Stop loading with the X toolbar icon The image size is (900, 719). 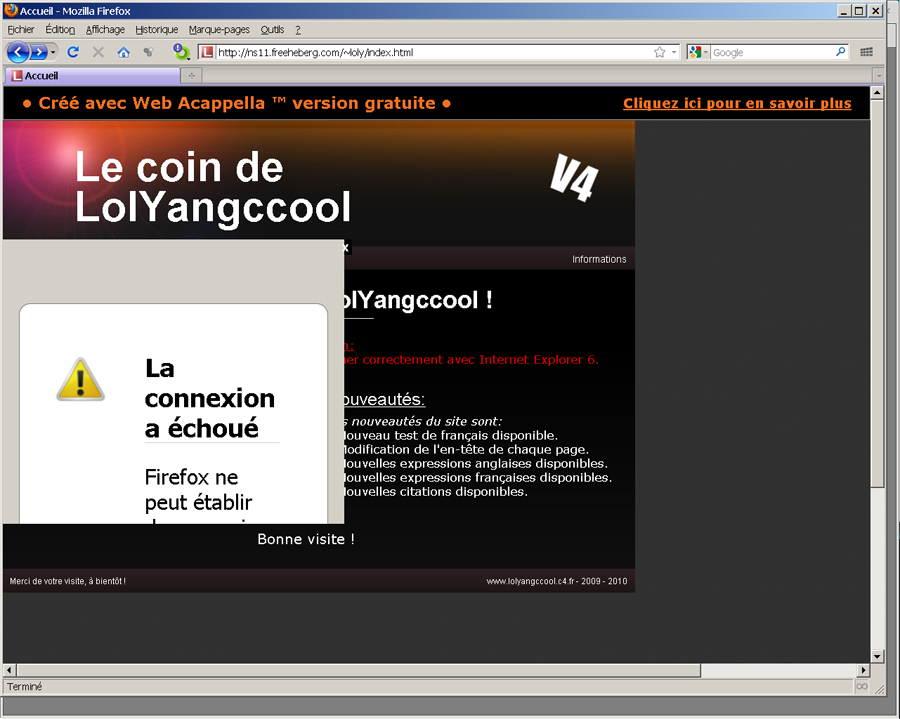(98, 52)
